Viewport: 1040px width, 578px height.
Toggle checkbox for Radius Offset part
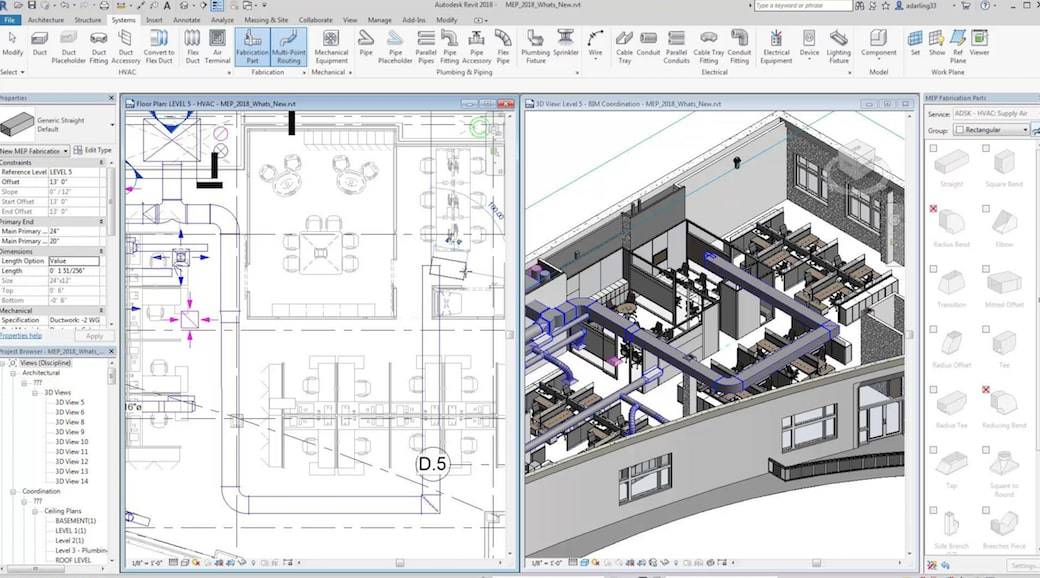click(x=933, y=329)
